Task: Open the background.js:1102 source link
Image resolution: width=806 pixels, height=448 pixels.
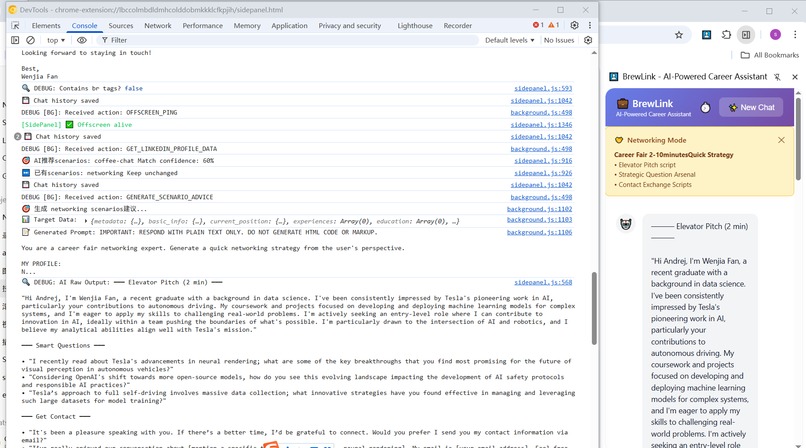Action: pyautogui.click(x=539, y=209)
